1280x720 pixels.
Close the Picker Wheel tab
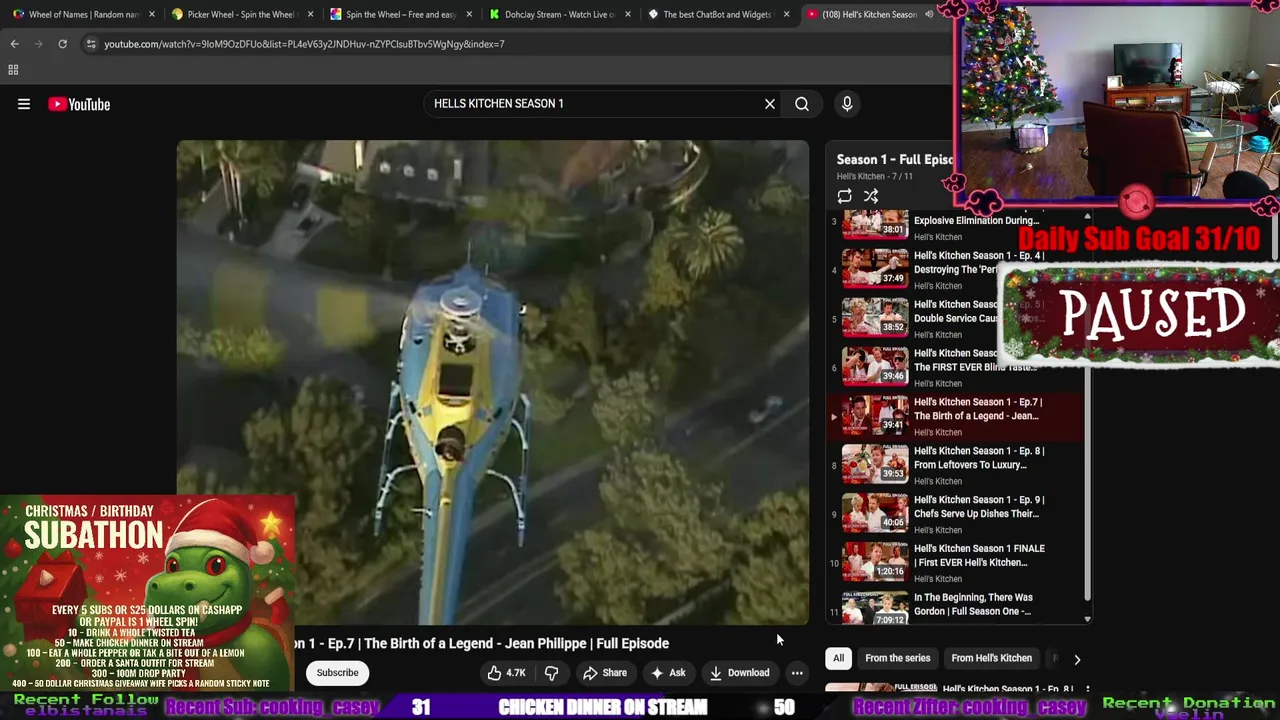[x=310, y=14]
